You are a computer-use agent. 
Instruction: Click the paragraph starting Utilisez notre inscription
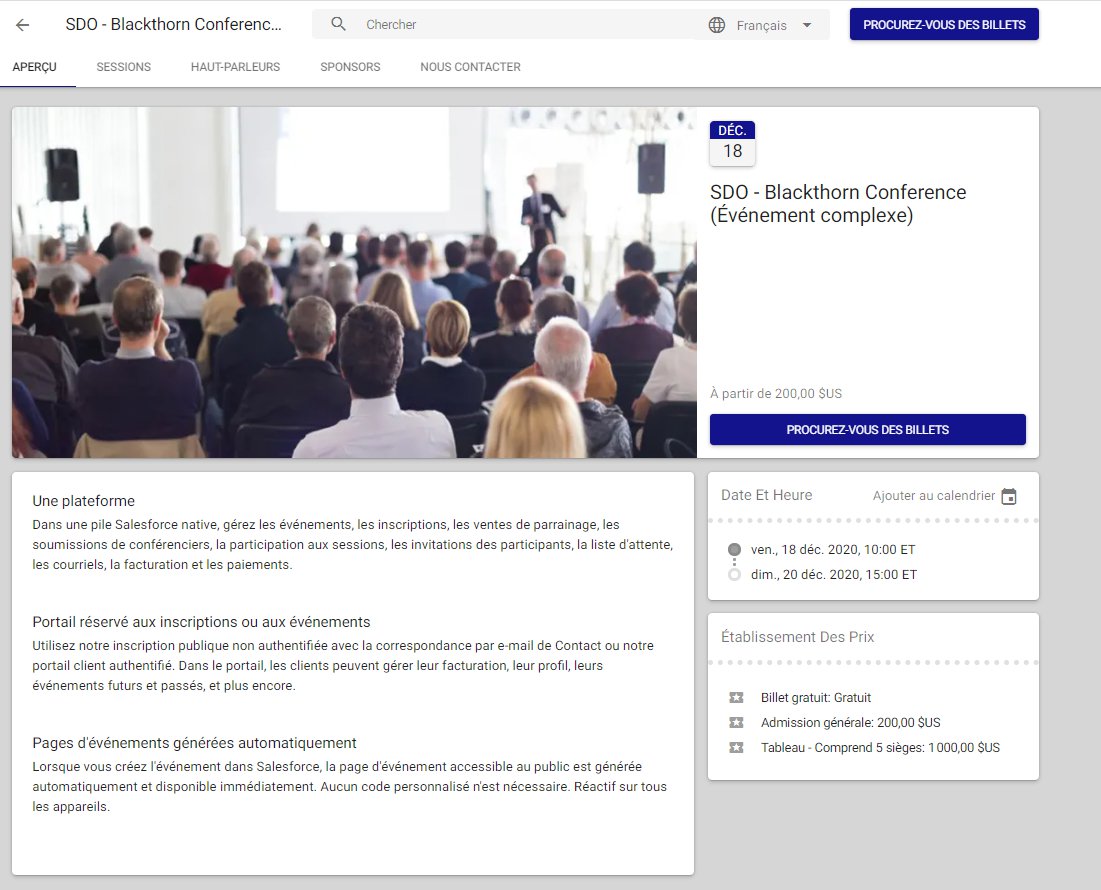[x=343, y=665]
